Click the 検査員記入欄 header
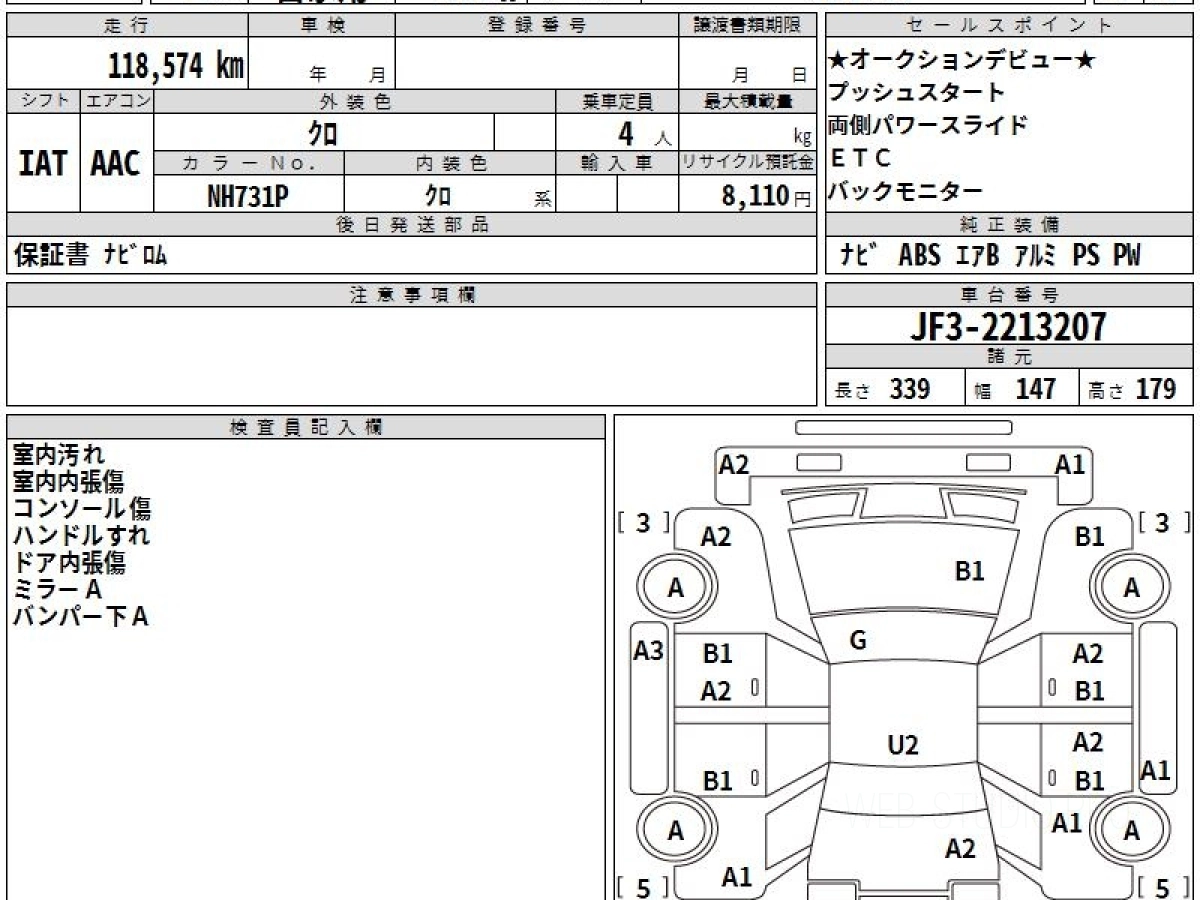1200x900 pixels. click(x=306, y=427)
